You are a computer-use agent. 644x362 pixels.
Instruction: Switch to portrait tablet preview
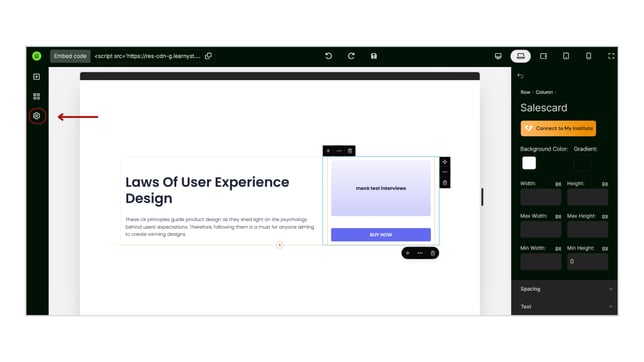click(x=566, y=56)
